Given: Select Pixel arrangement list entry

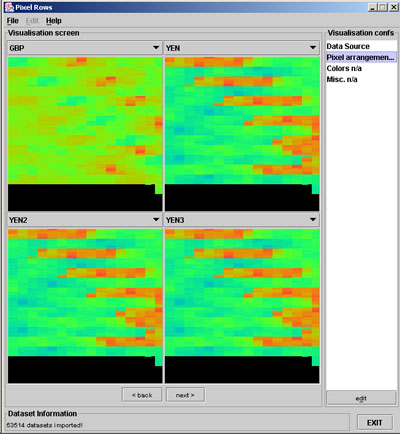Looking at the screenshot, I should (x=361, y=57).
